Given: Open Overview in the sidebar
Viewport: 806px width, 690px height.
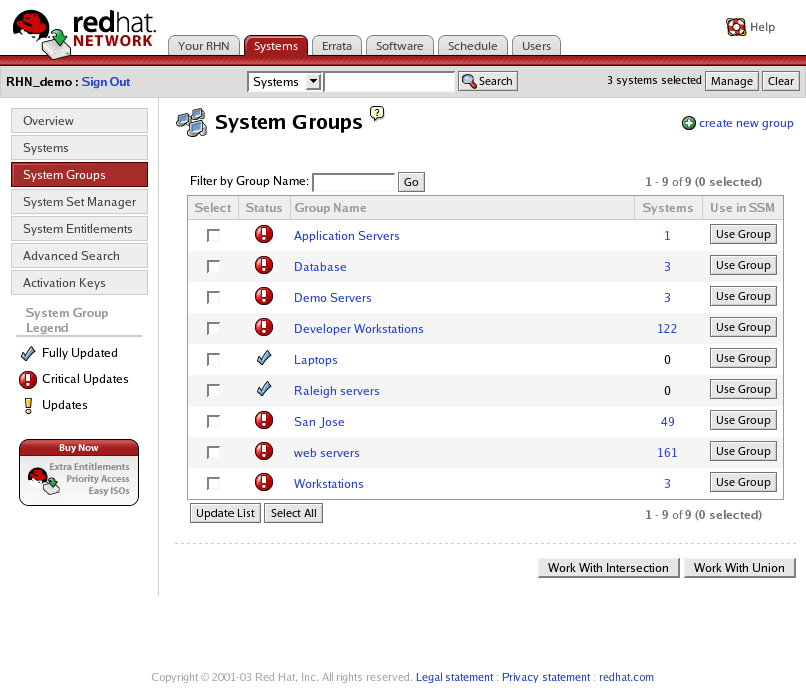Looking at the screenshot, I should click(x=79, y=121).
